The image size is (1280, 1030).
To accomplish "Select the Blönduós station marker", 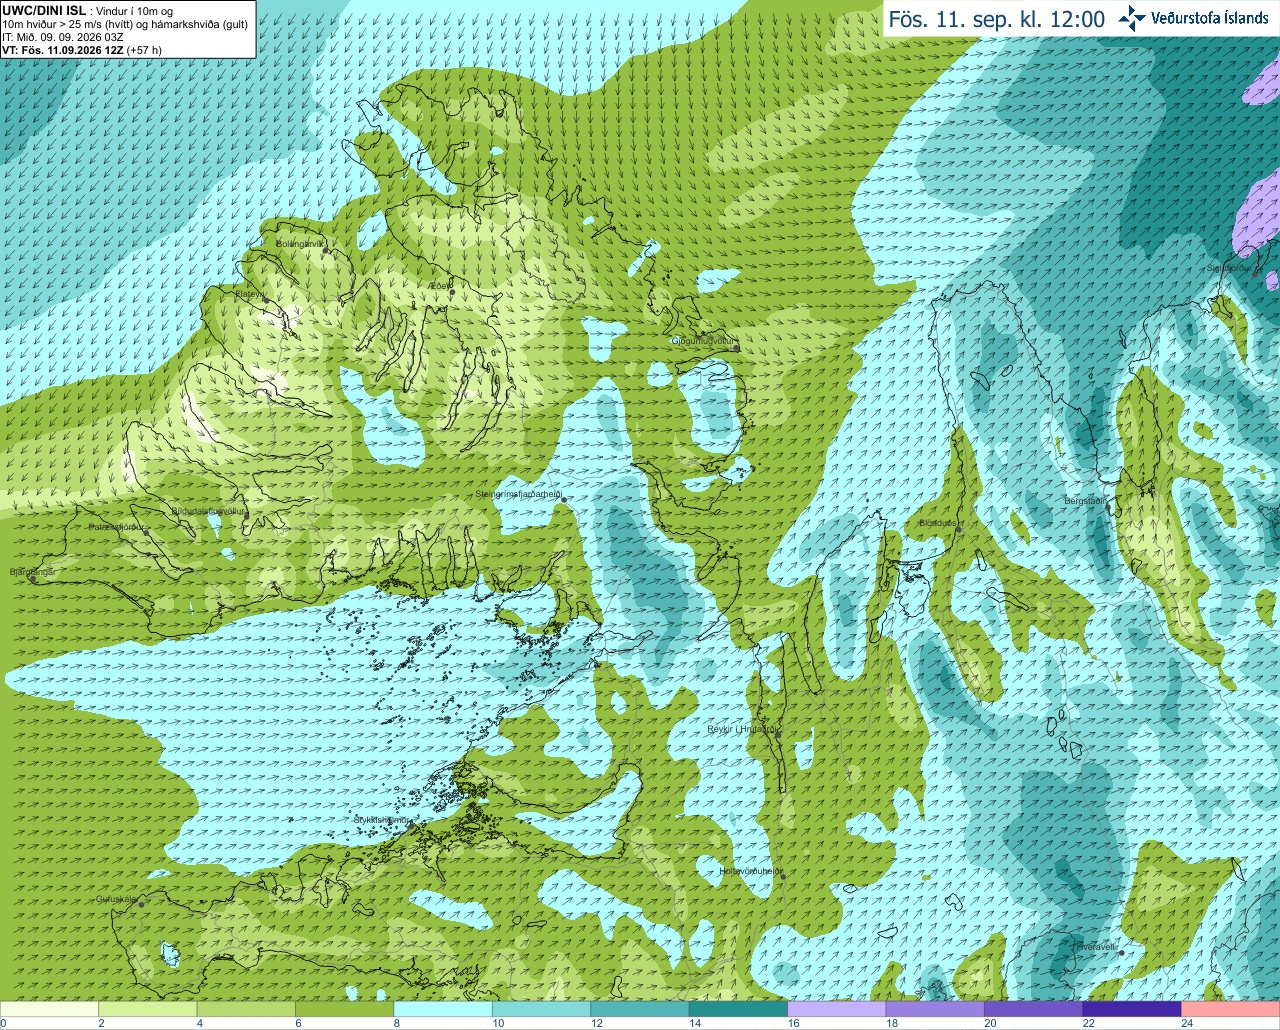I will [x=960, y=529].
